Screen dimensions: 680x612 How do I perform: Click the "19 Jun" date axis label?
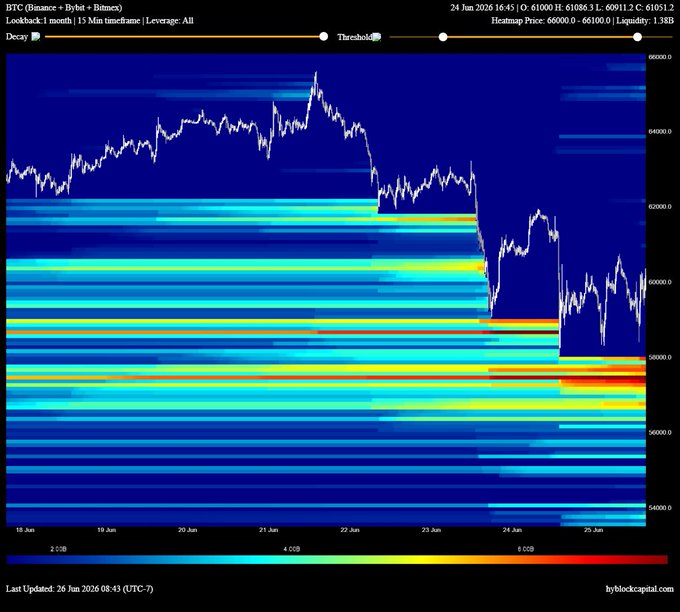106,530
